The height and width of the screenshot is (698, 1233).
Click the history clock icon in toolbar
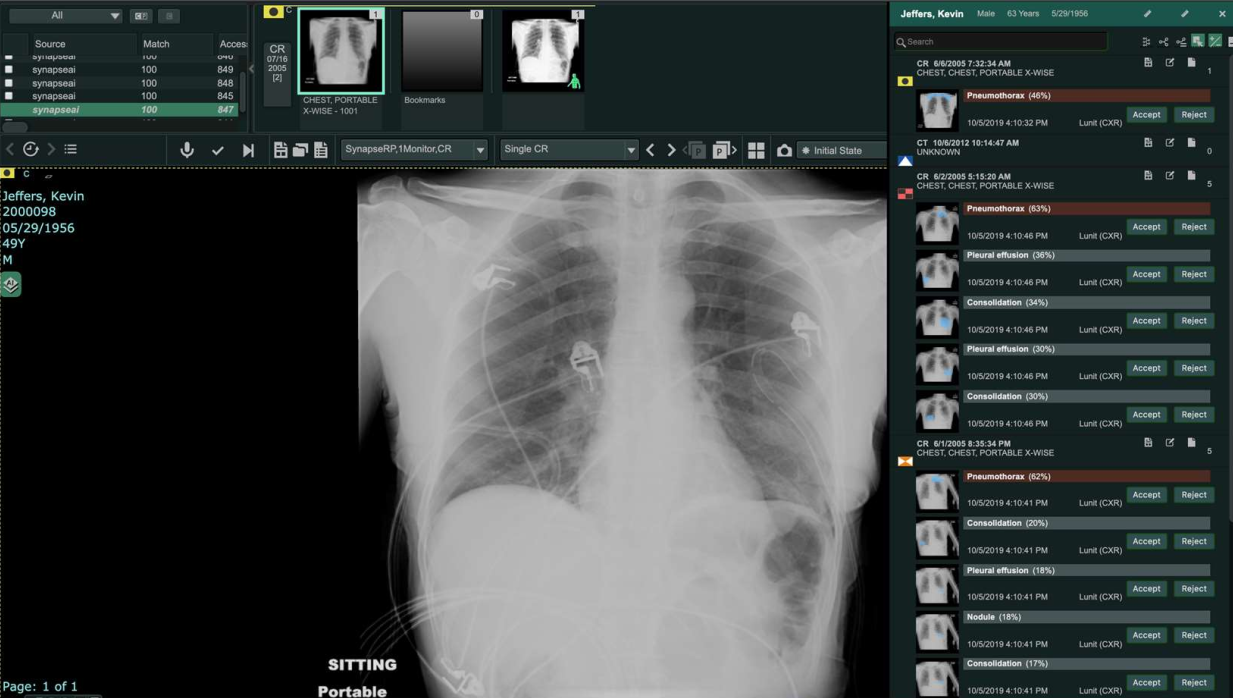point(31,149)
